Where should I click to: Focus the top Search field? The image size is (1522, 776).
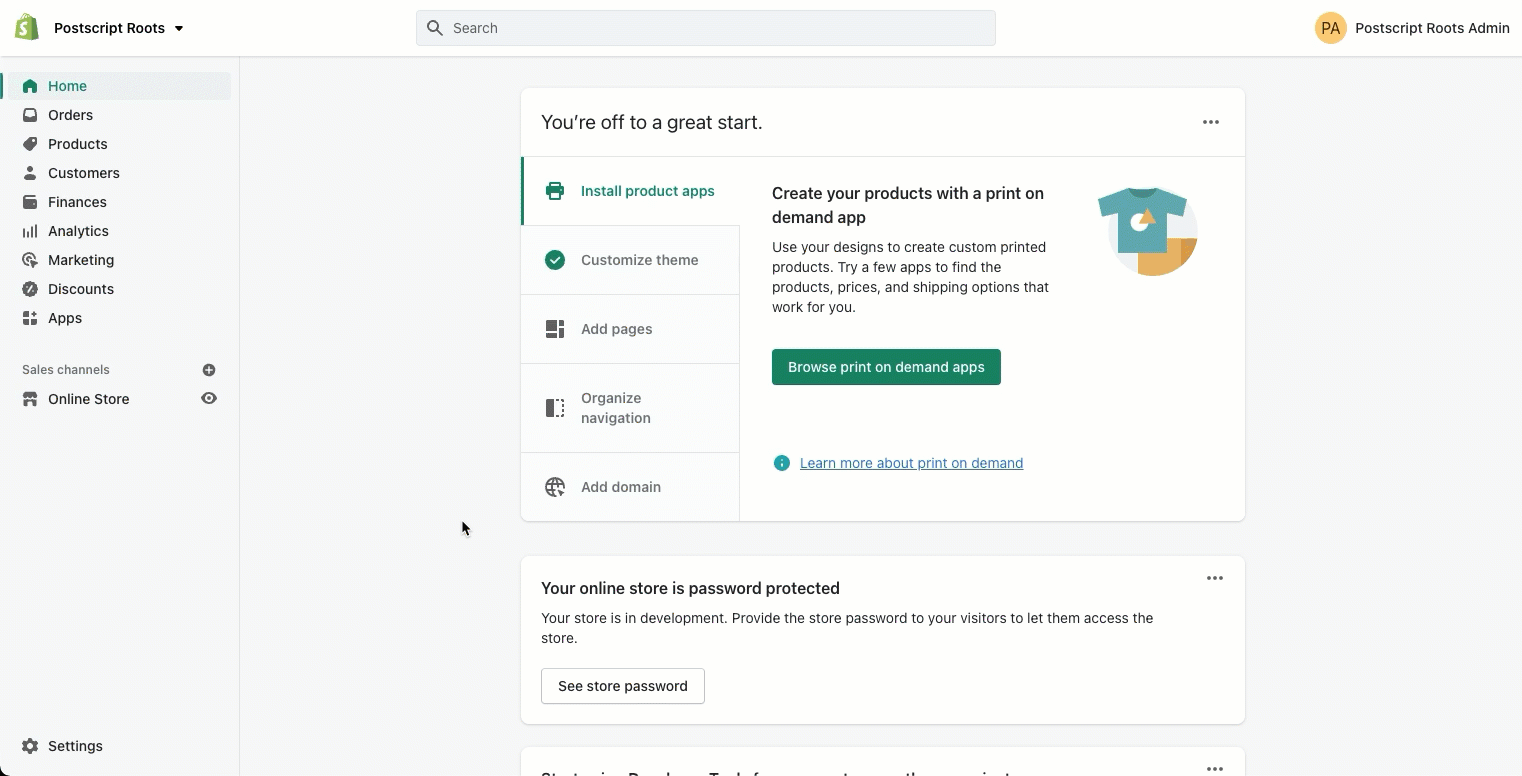tap(705, 28)
